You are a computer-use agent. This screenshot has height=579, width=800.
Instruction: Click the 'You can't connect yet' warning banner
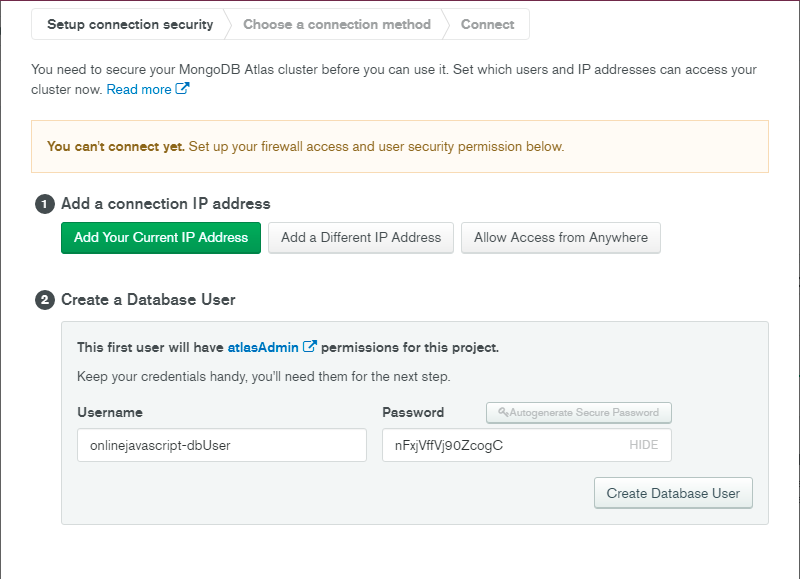400,146
